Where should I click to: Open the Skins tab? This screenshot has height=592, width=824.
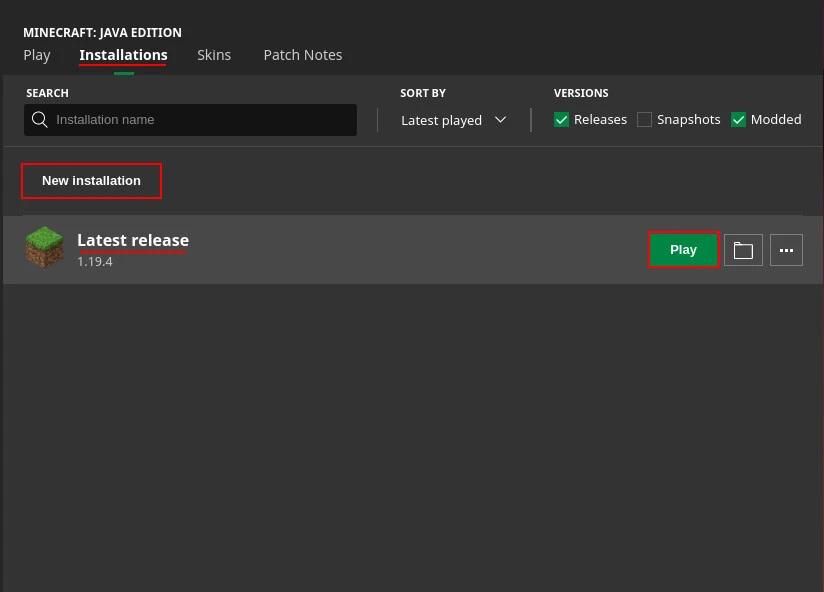pos(214,55)
